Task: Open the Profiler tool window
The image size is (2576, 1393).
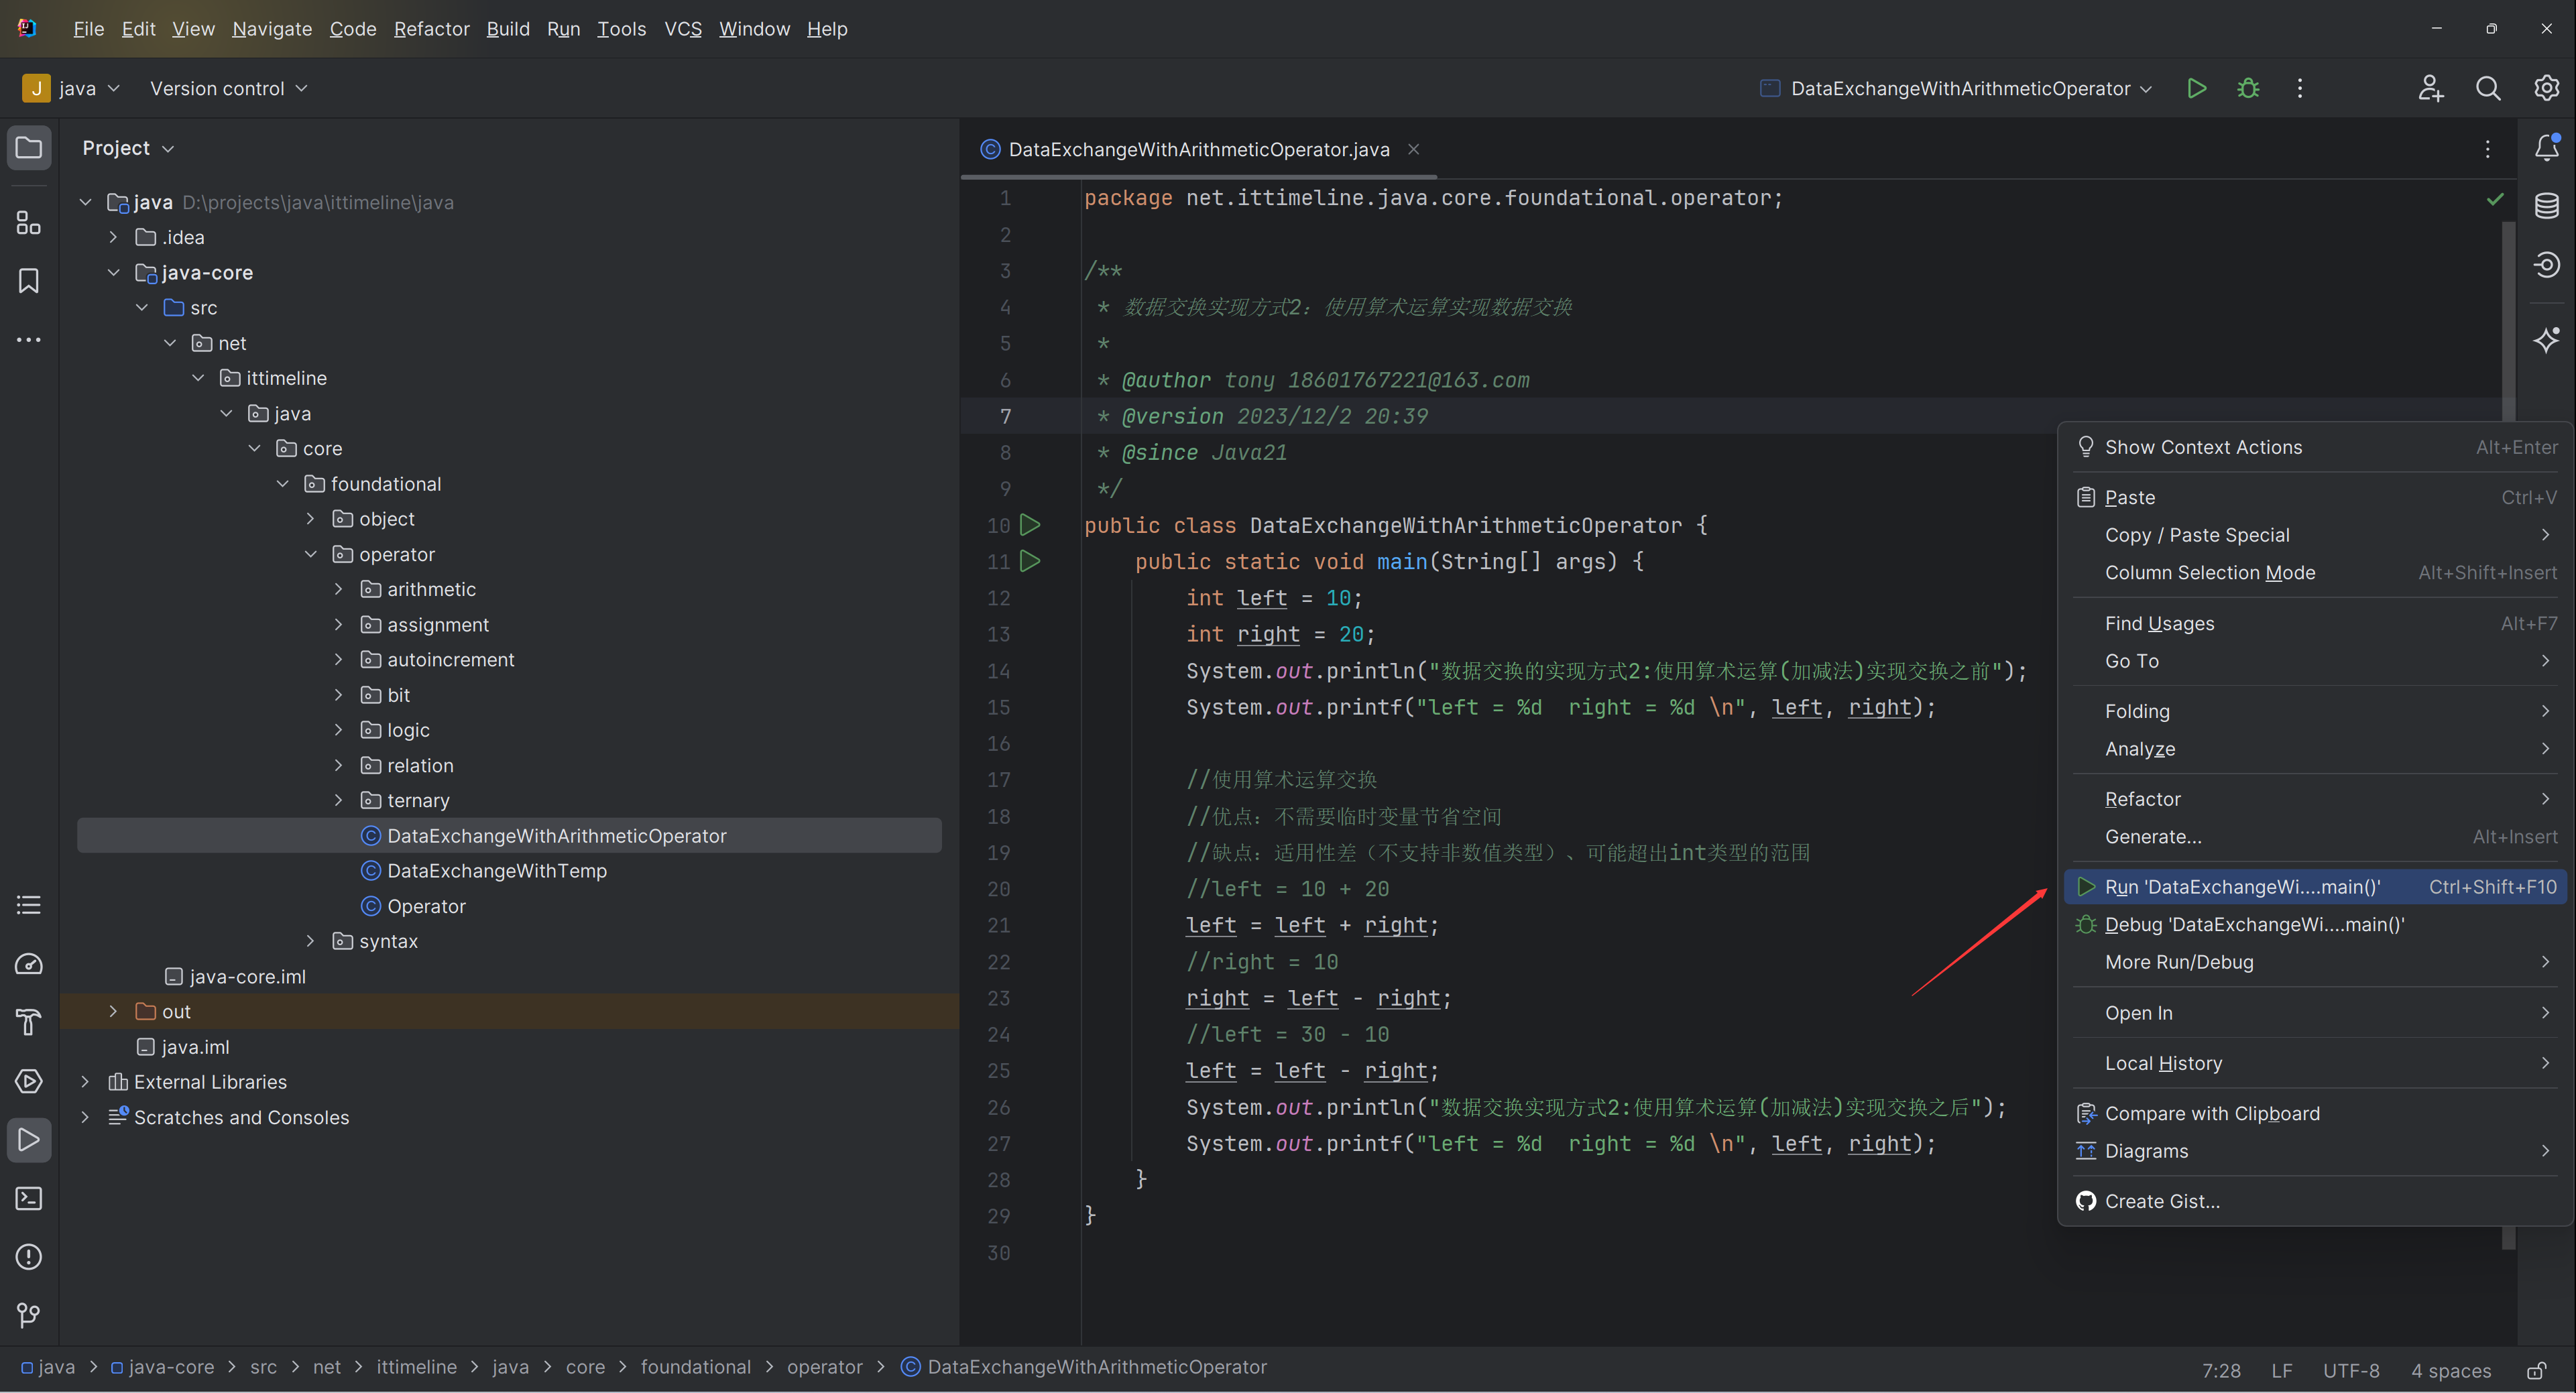Action: [x=29, y=964]
